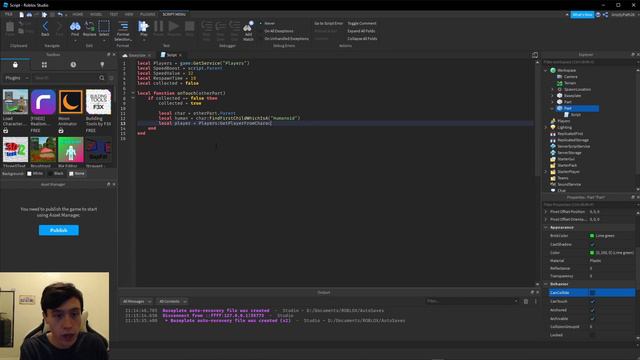The height and width of the screenshot is (360, 640).
Task: Expand the StarterPlayer tree node
Action: pyautogui.click(x=546, y=172)
